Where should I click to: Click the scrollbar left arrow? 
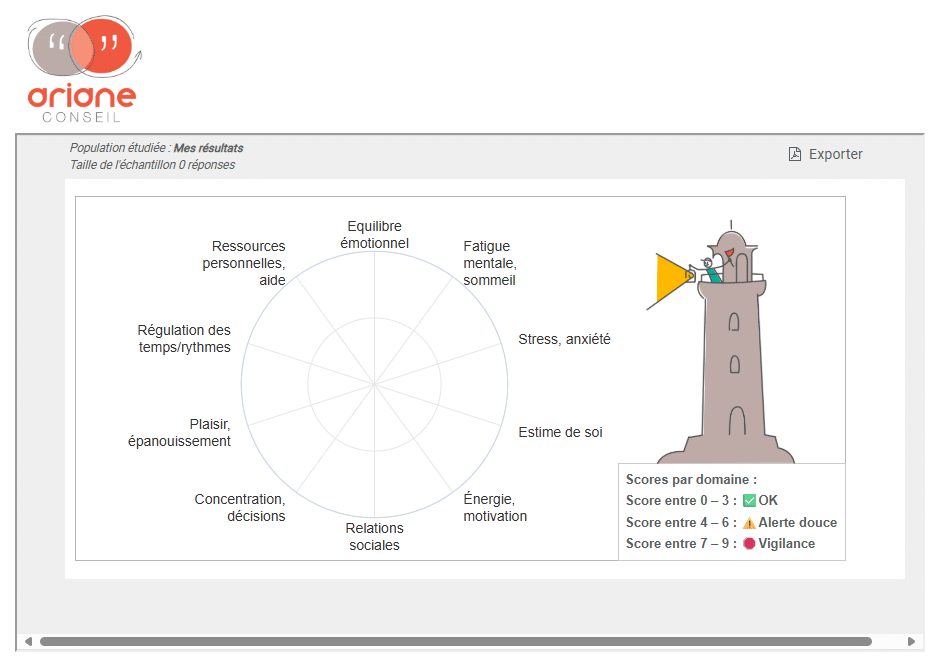[28, 641]
